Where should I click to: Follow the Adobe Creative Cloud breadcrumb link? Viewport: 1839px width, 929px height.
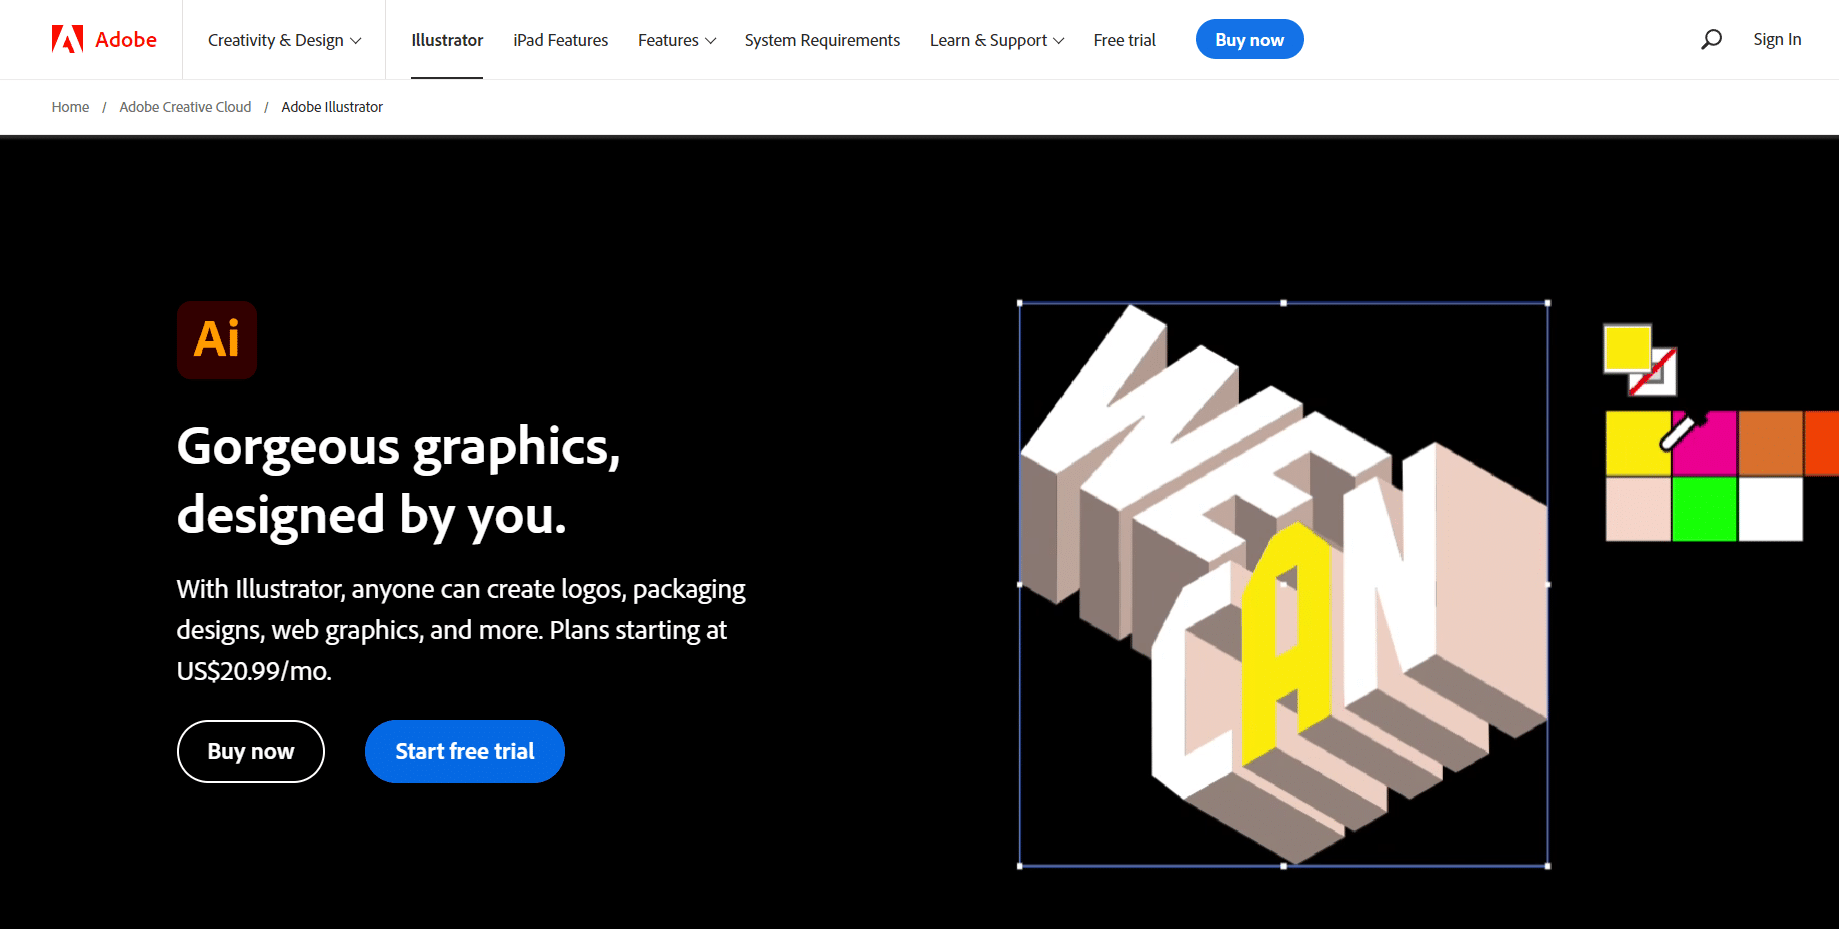click(185, 106)
